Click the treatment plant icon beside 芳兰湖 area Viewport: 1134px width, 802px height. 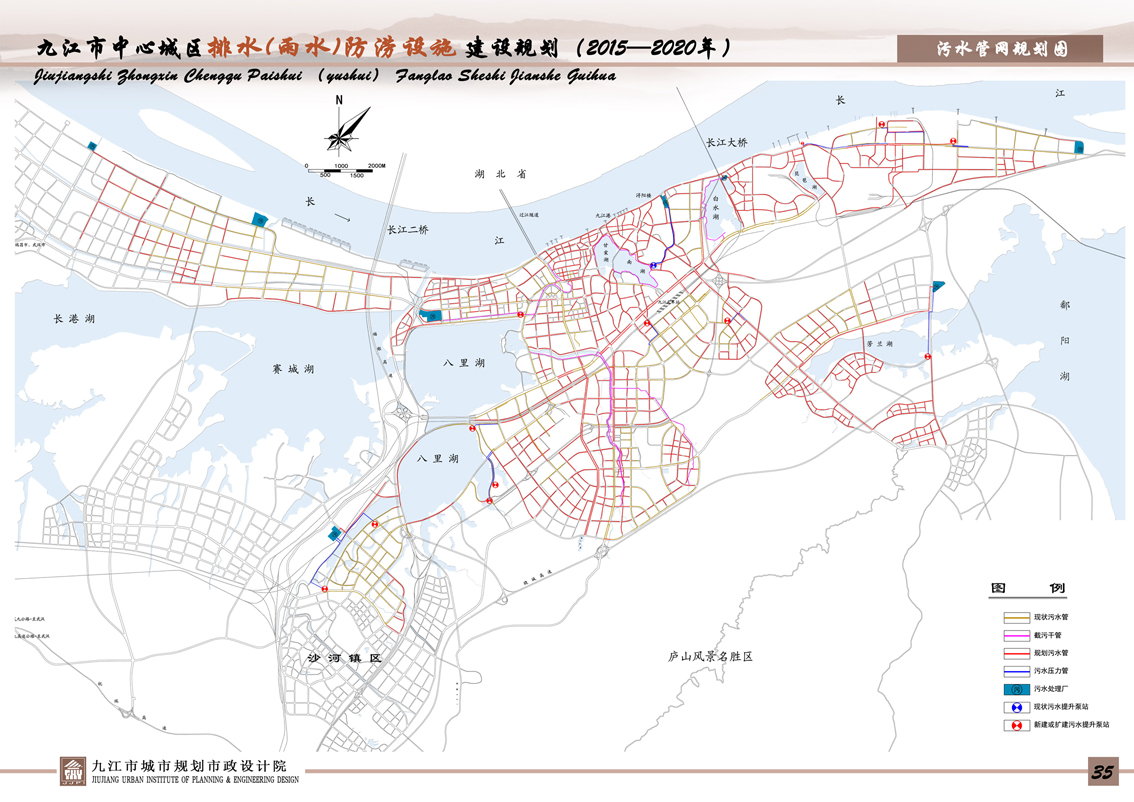point(938,286)
